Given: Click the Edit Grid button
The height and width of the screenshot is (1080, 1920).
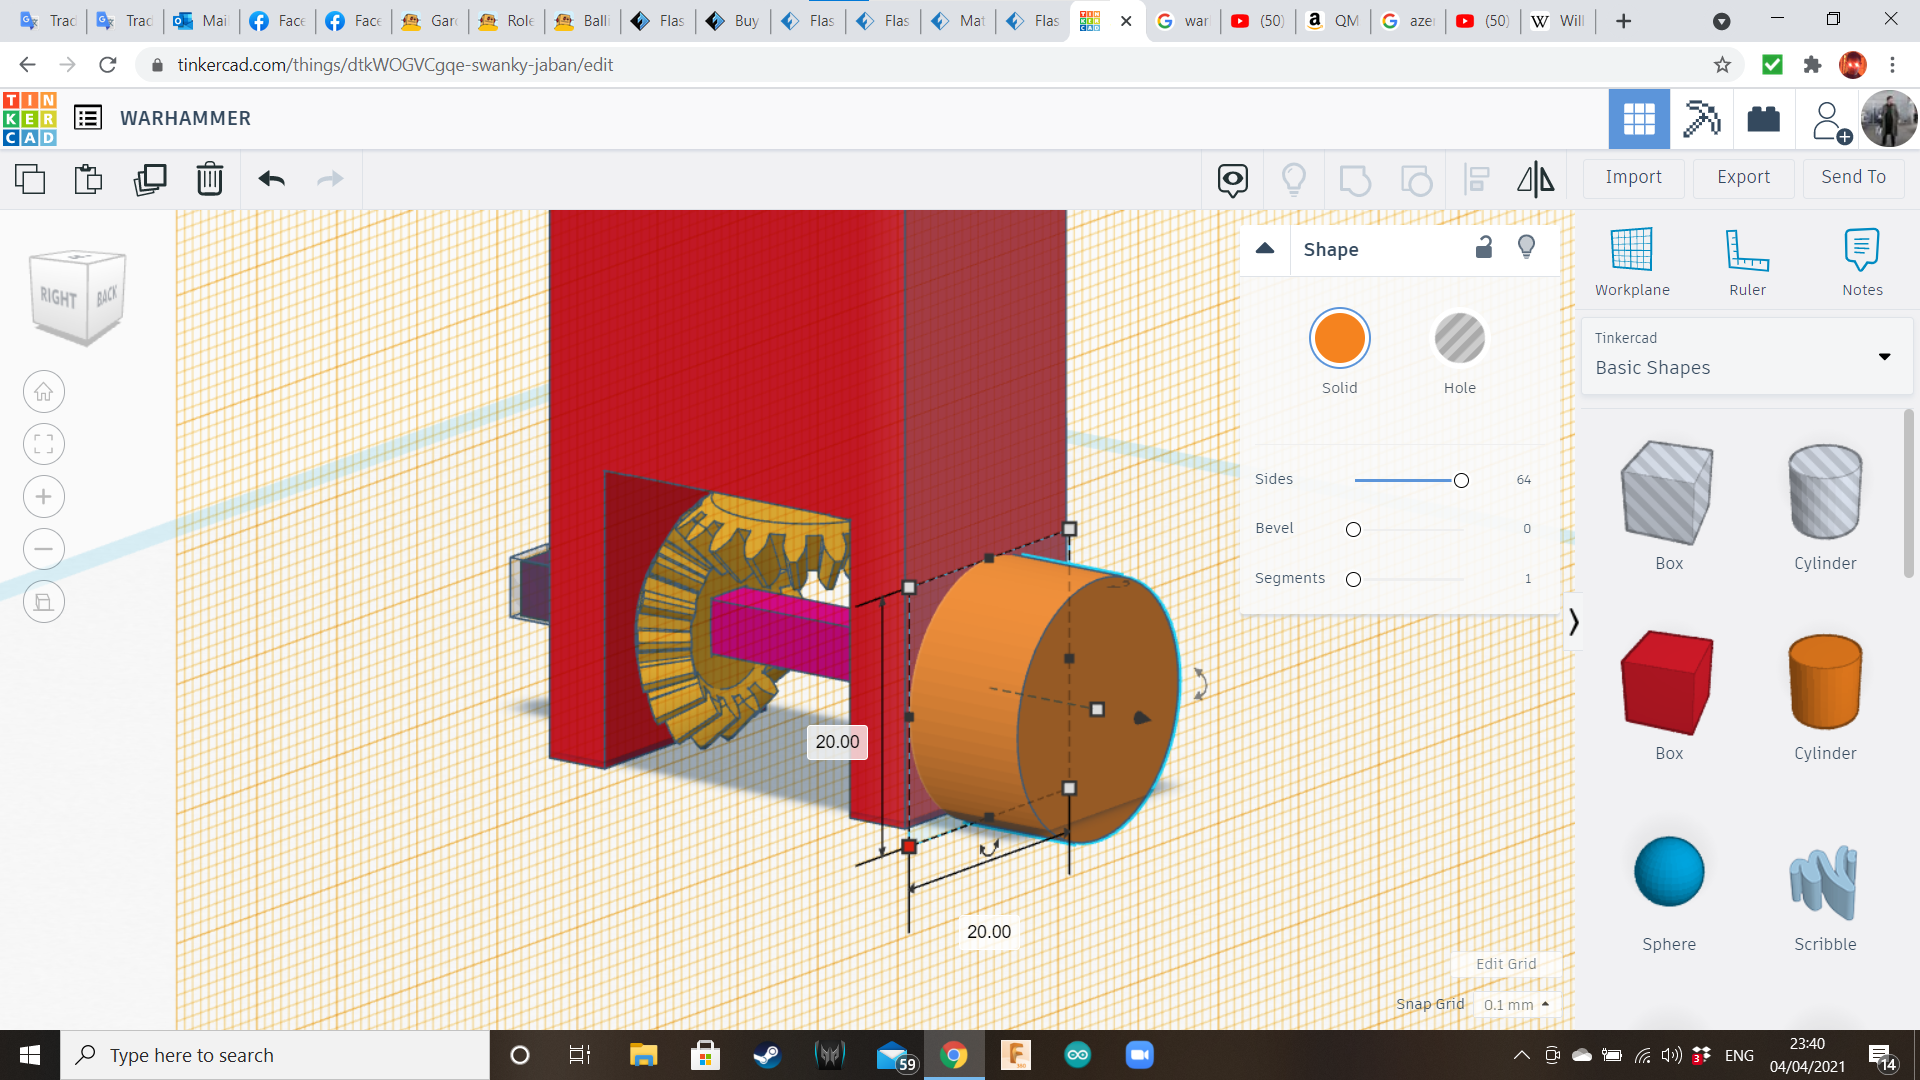Looking at the screenshot, I should (x=1505, y=964).
